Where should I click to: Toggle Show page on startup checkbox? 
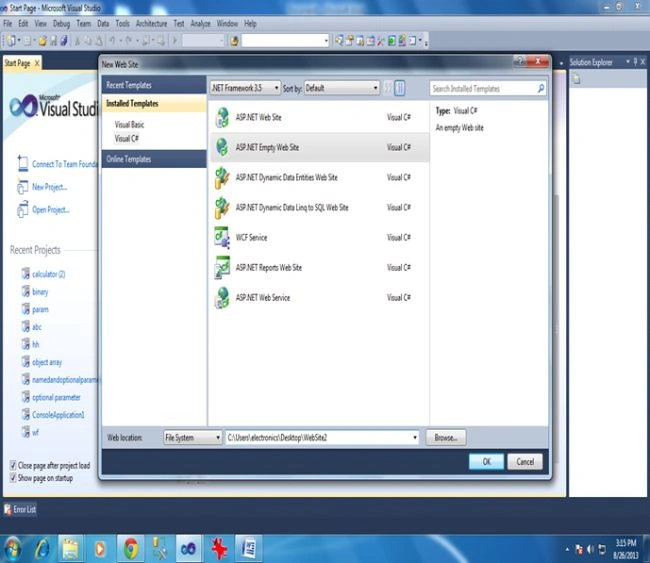tap(13, 478)
